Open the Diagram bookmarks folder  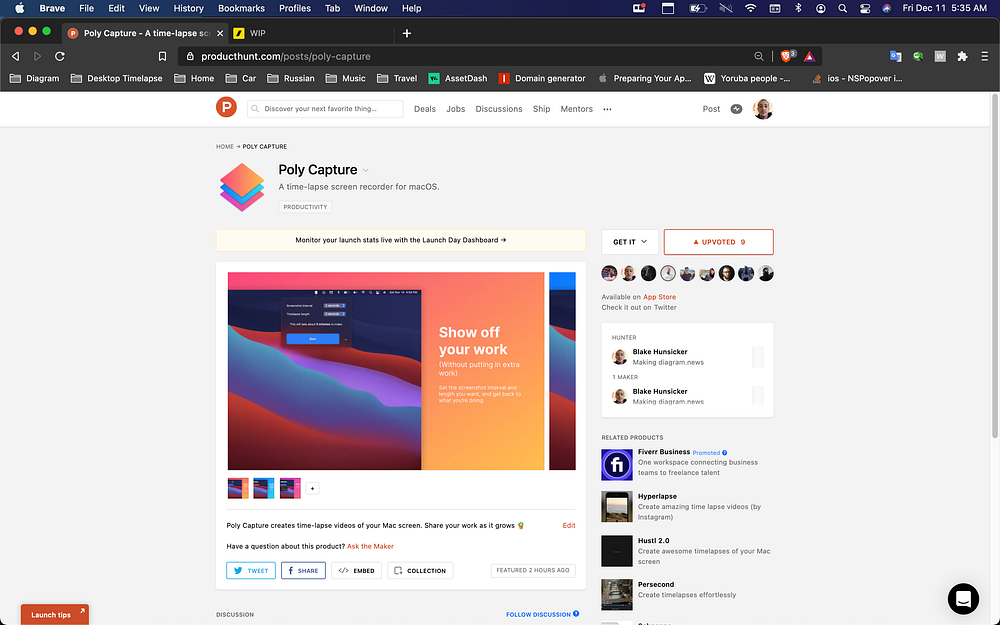tap(34, 78)
